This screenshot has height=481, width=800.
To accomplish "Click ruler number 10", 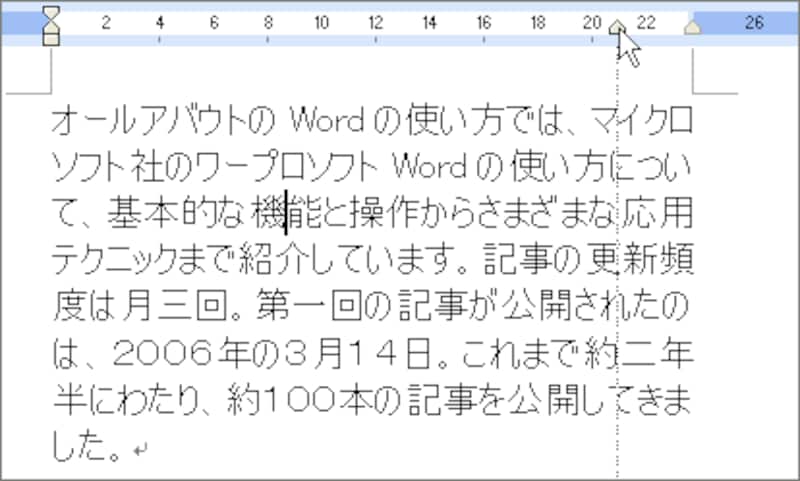I will click(321, 22).
